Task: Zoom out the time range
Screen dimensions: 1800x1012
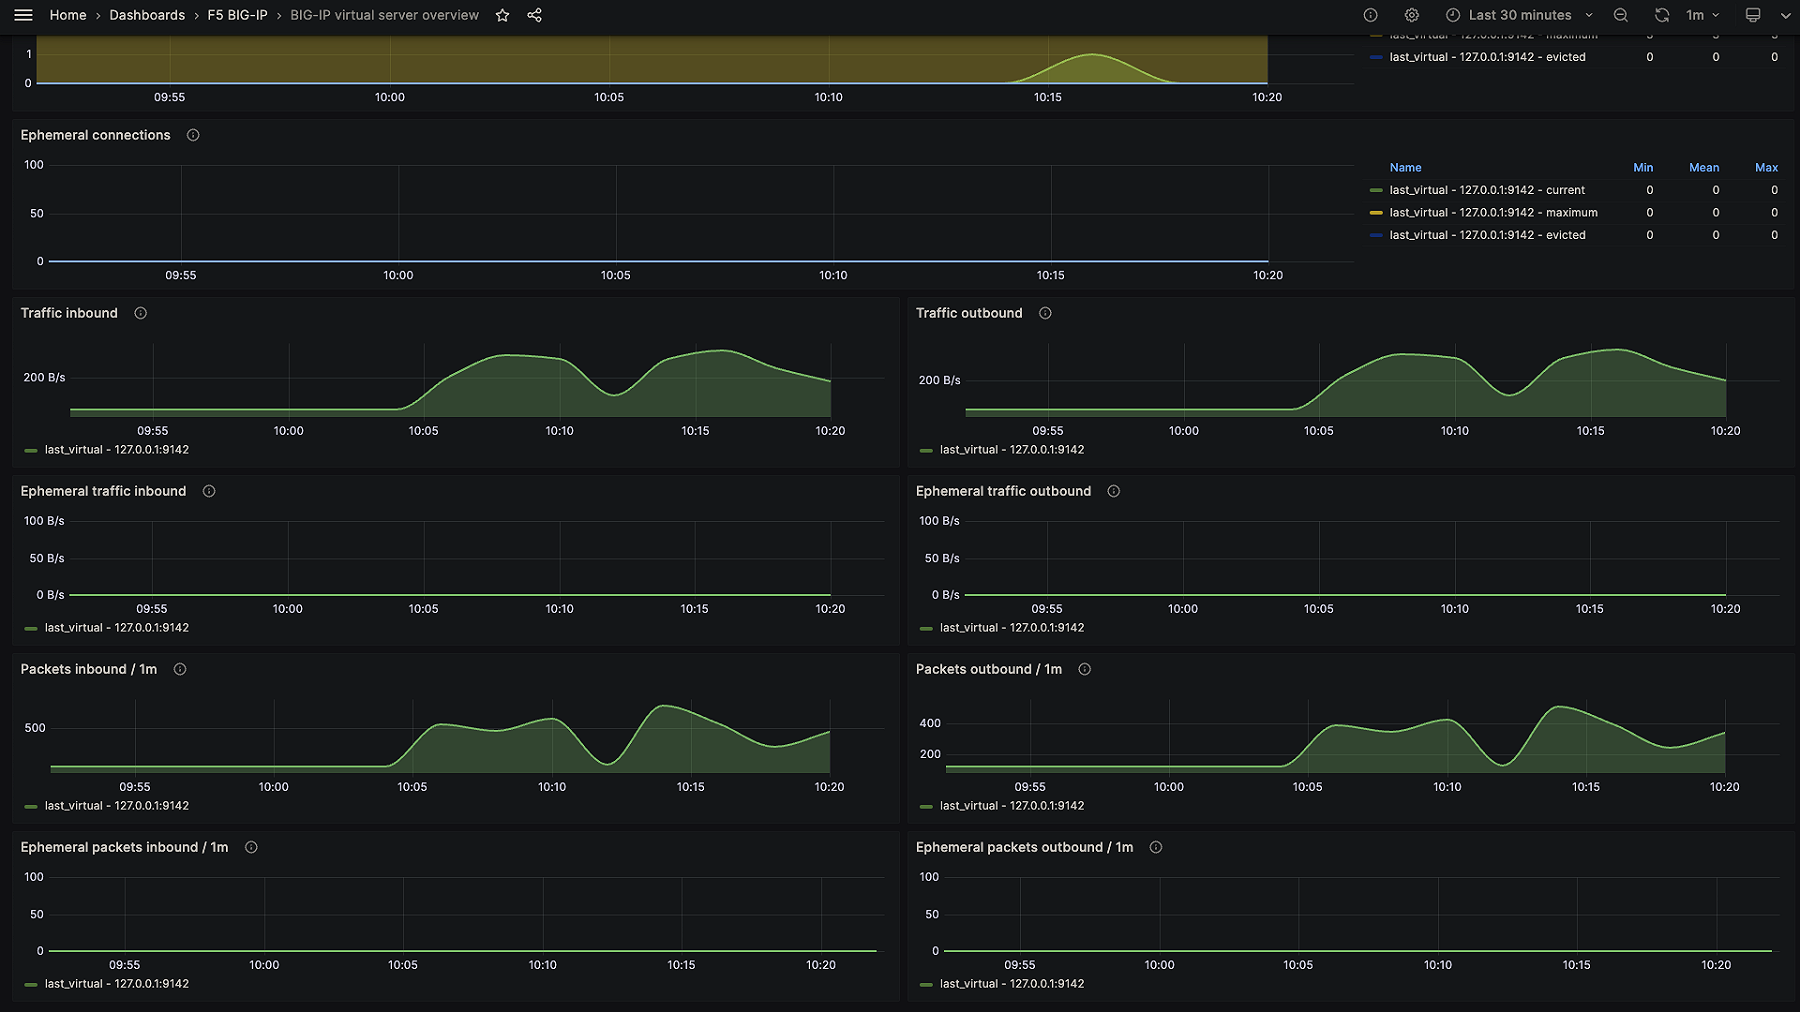Action: (x=1620, y=15)
